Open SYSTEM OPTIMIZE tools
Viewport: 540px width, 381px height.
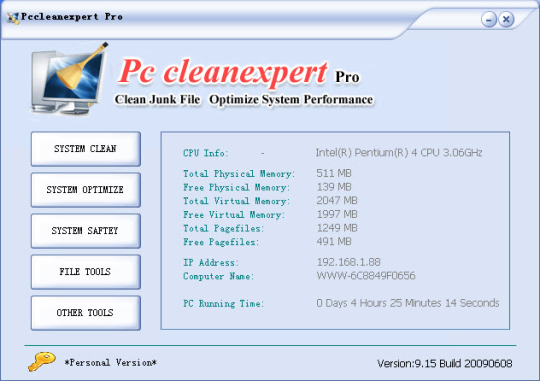[x=86, y=190]
